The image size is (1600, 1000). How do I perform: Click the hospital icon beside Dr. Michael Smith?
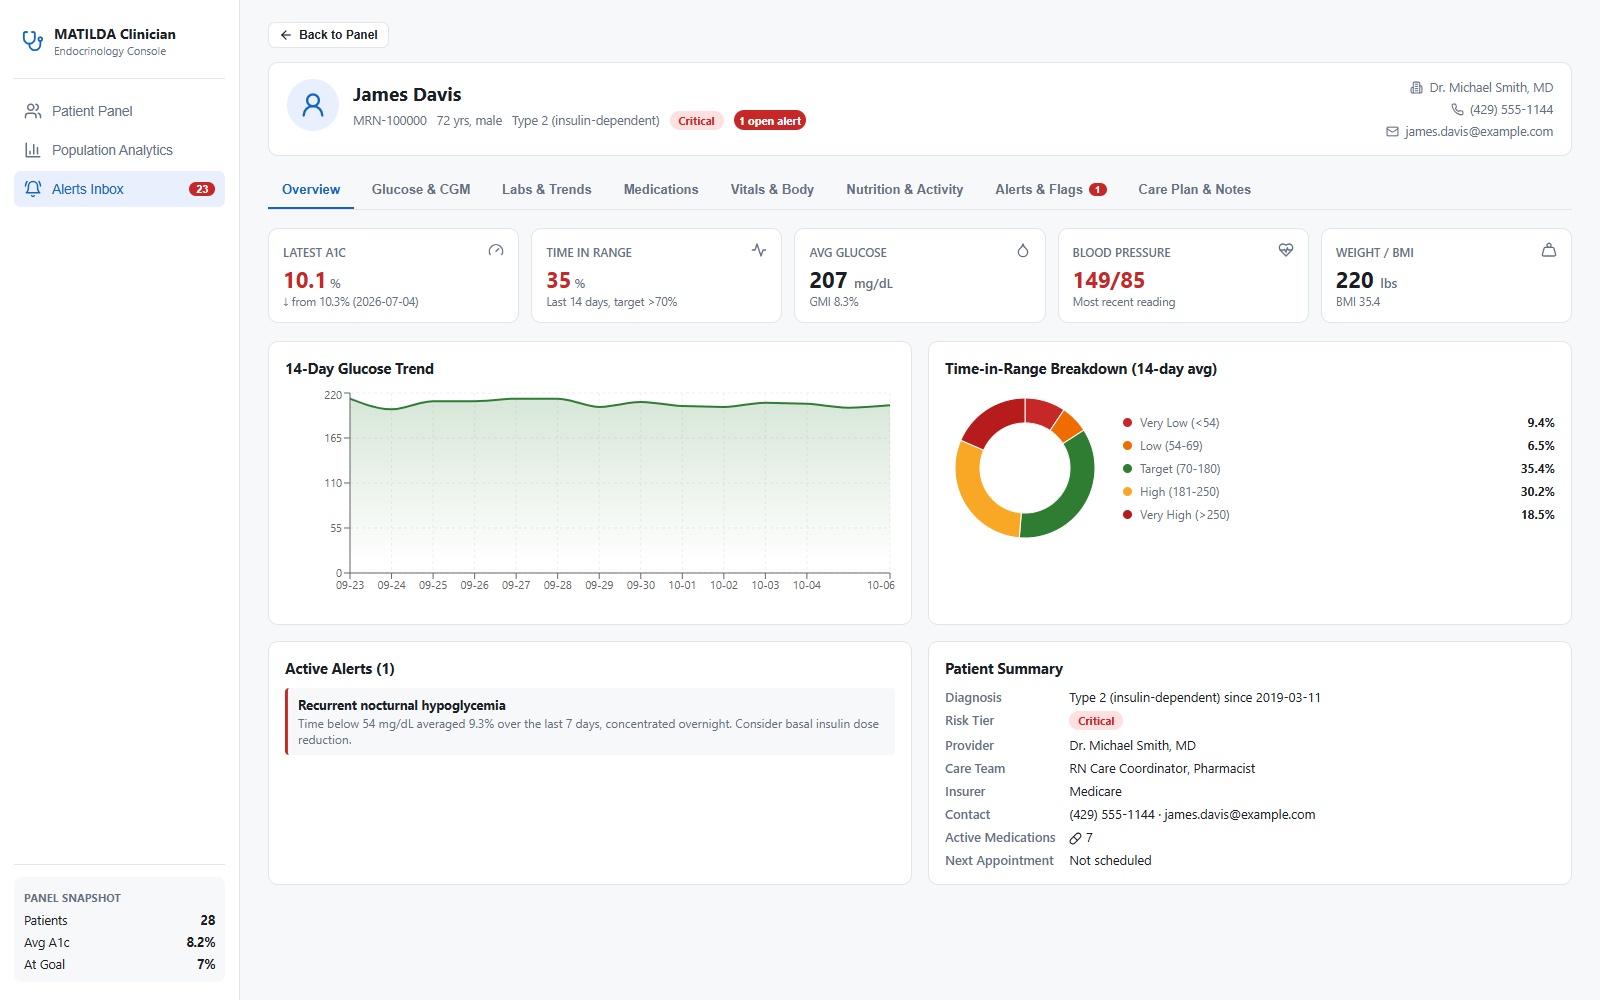(1416, 88)
